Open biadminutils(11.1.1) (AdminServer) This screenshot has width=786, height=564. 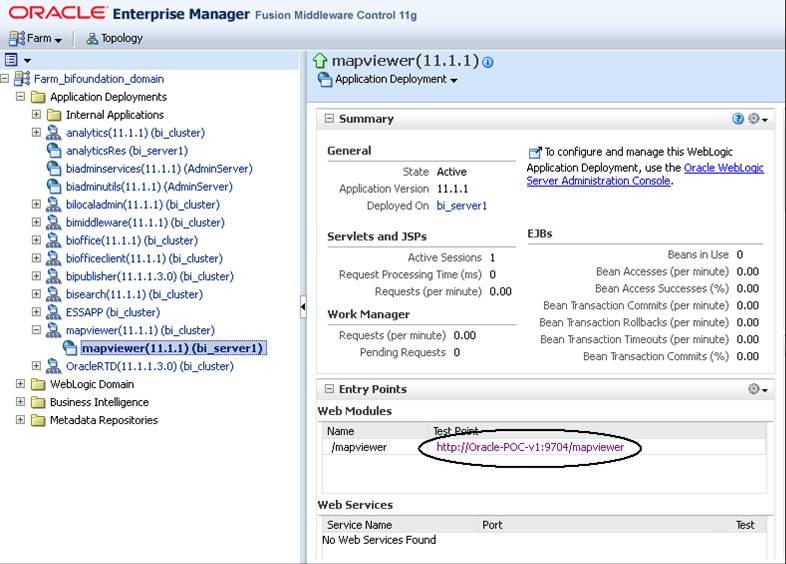coord(149,187)
